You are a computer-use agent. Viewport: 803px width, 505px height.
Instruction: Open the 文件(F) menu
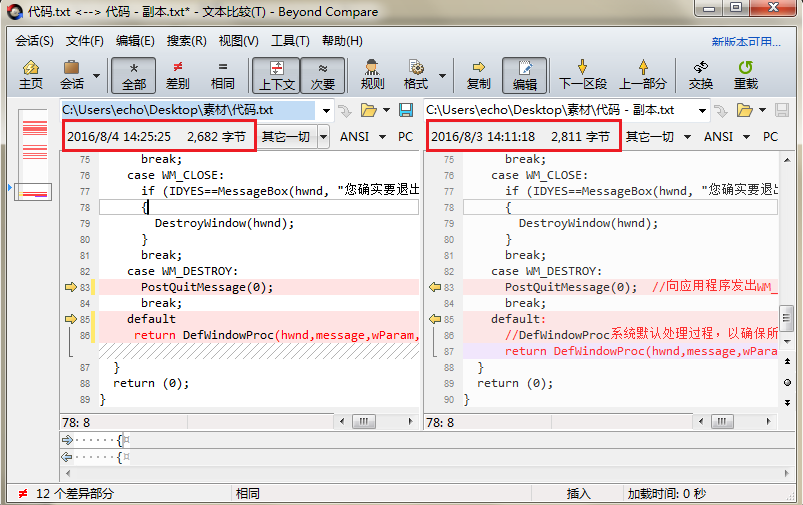pos(84,41)
